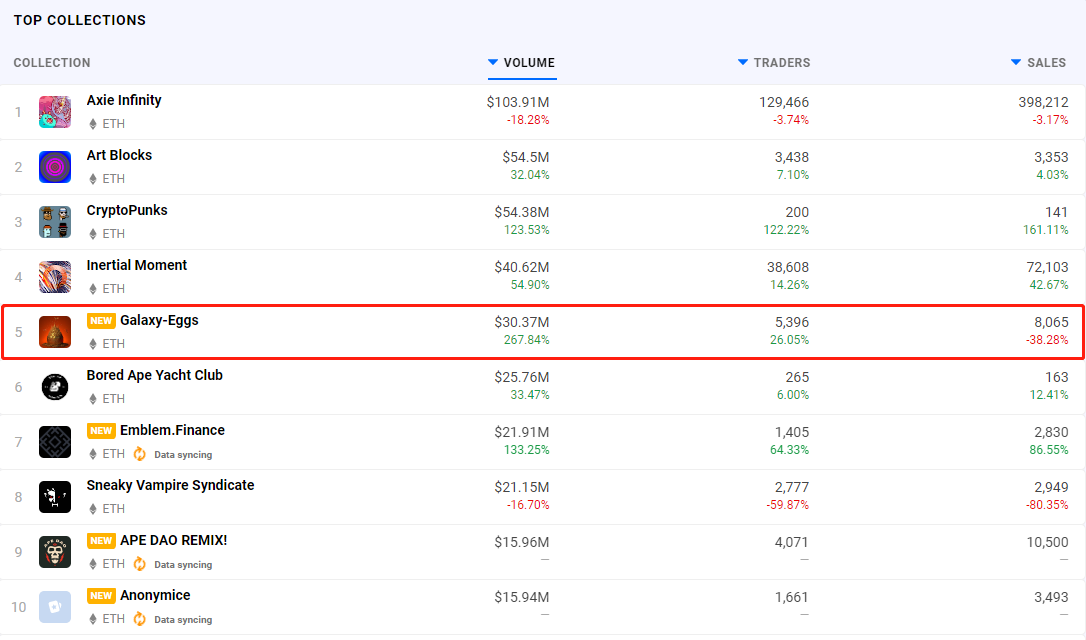Open the Bored Ape Yacht Club link

click(x=154, y=375)
